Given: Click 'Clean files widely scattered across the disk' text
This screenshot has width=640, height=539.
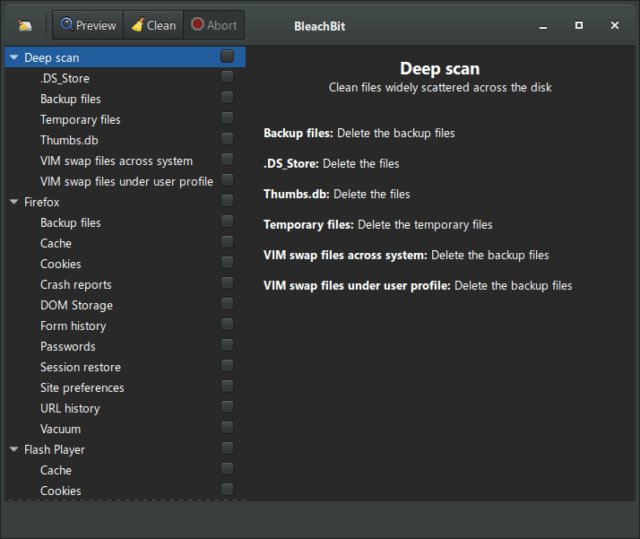Looking at the screenshot, I should 440,87.
